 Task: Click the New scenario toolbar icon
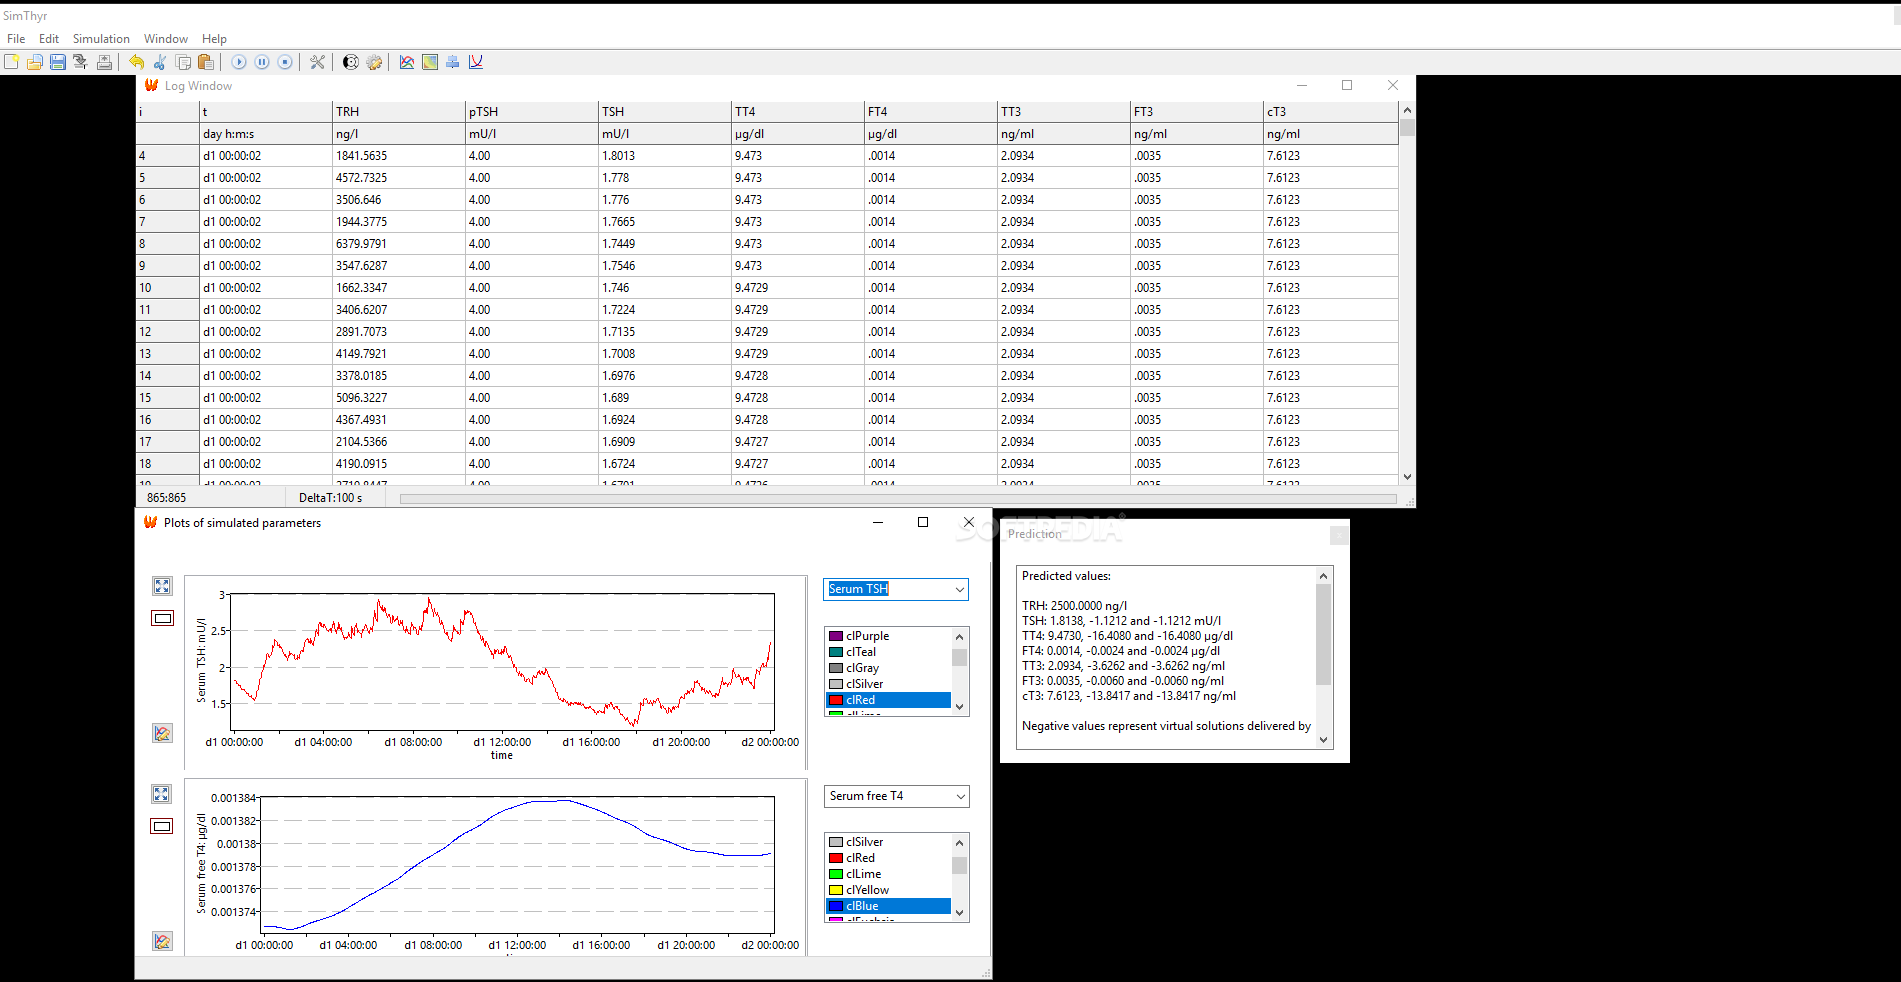coord(11,62)
